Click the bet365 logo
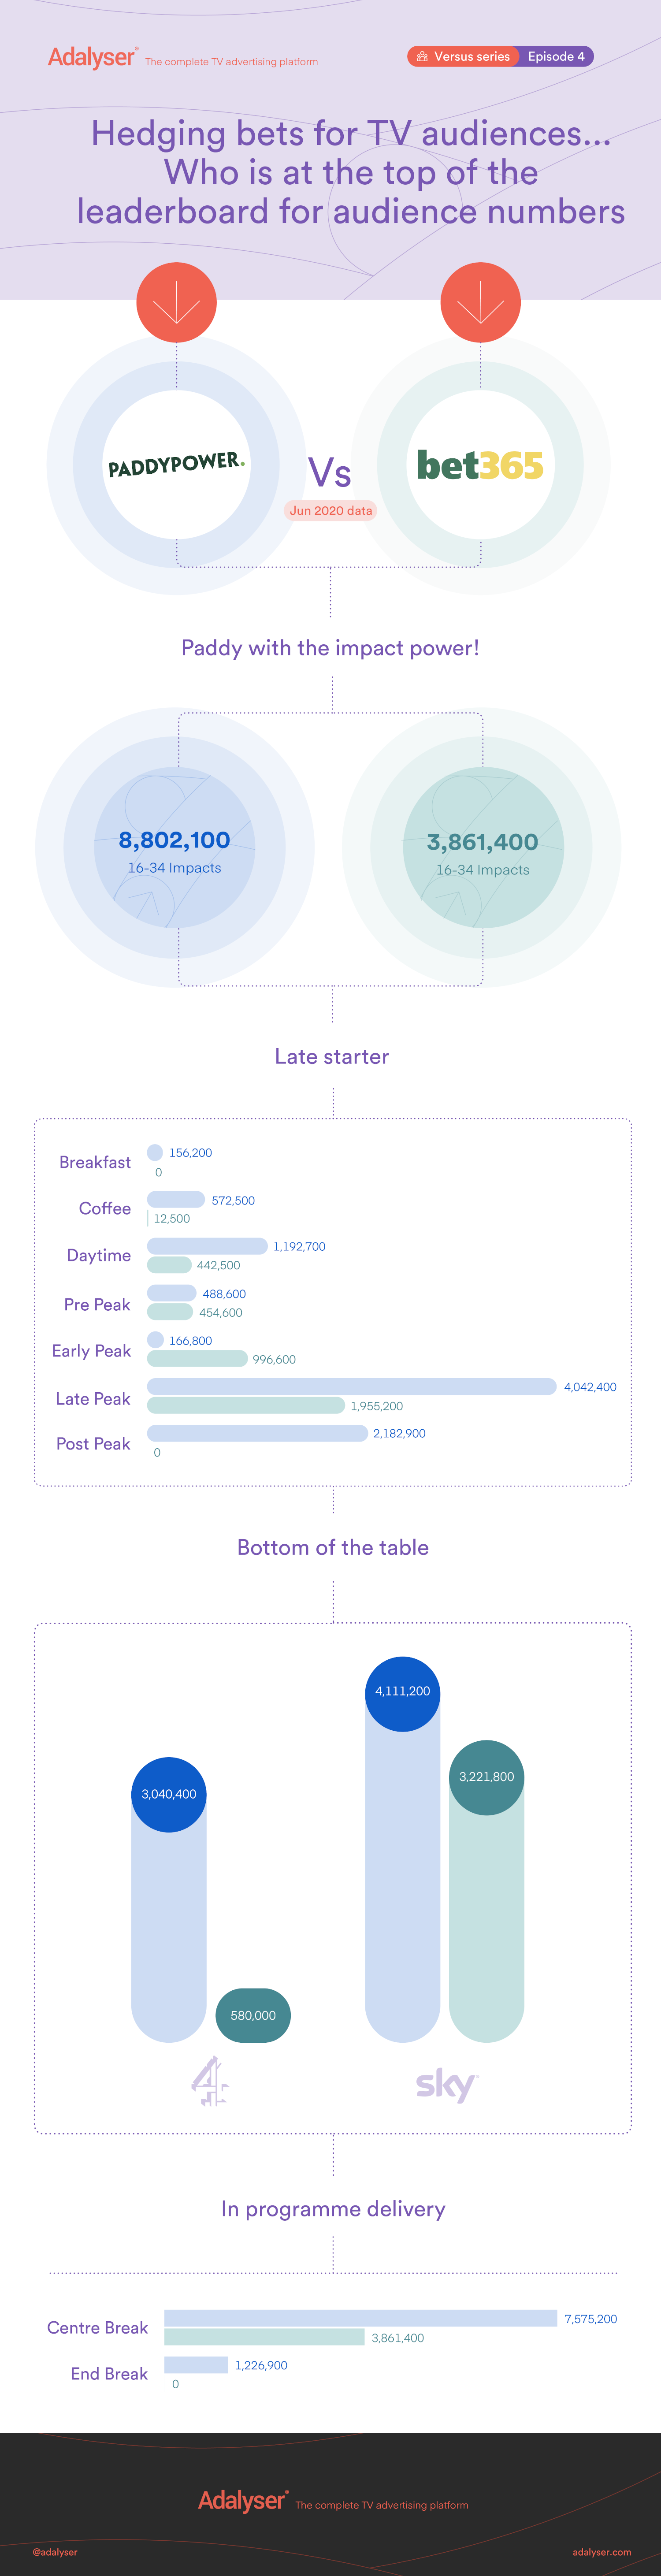The height and width of the screenshot is (2576, 661). point(480,465)
